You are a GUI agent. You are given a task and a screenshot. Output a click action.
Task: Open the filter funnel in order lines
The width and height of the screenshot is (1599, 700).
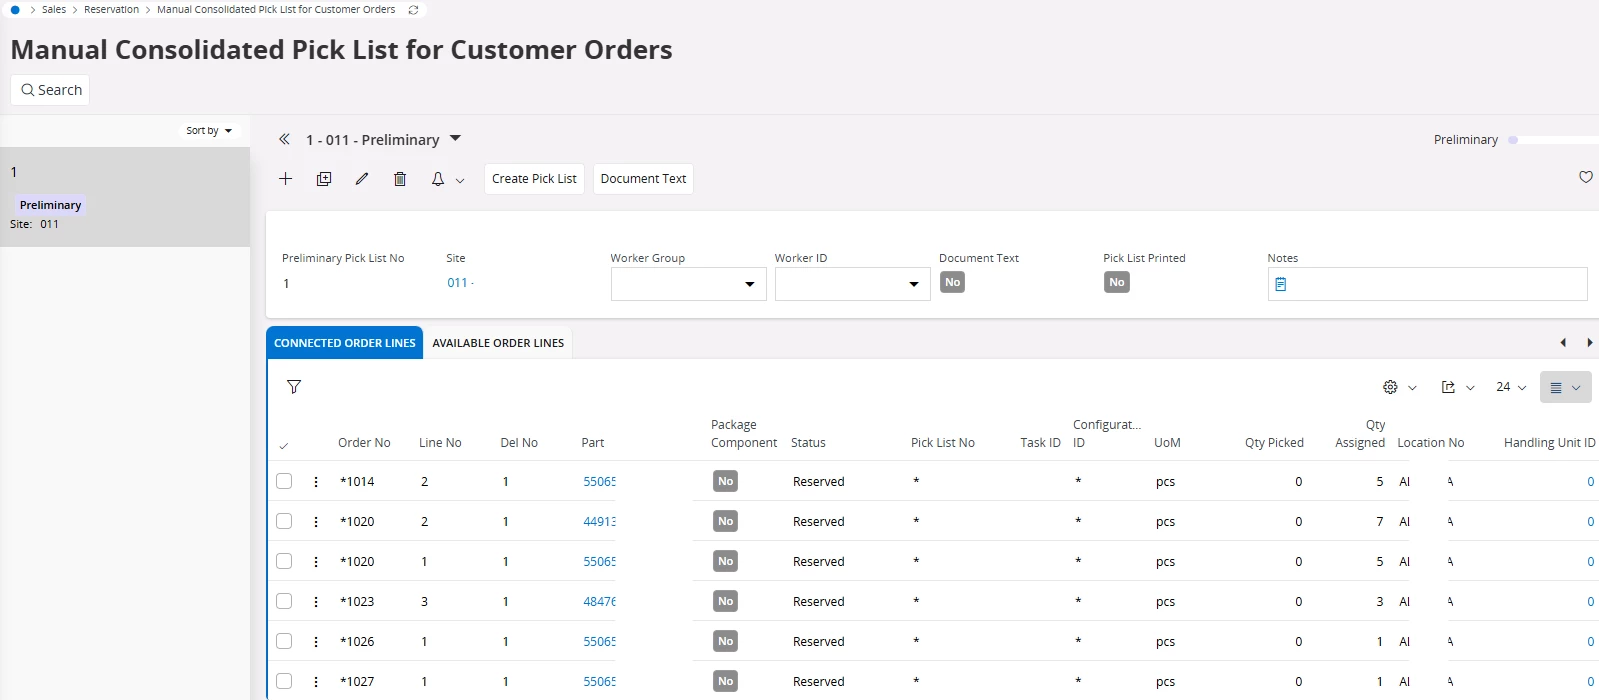pos(294,387)
